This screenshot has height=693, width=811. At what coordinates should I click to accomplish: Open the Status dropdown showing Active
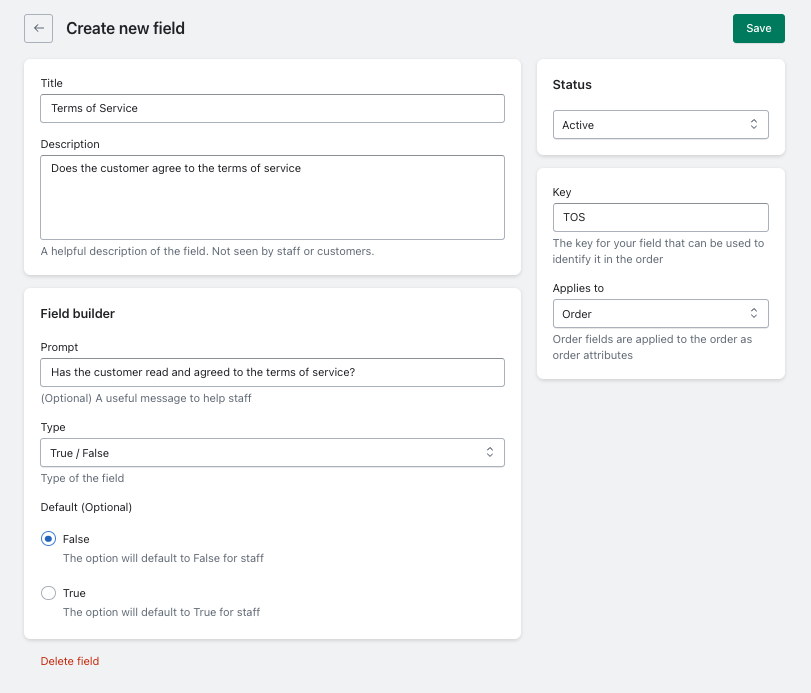pos(660,124)
